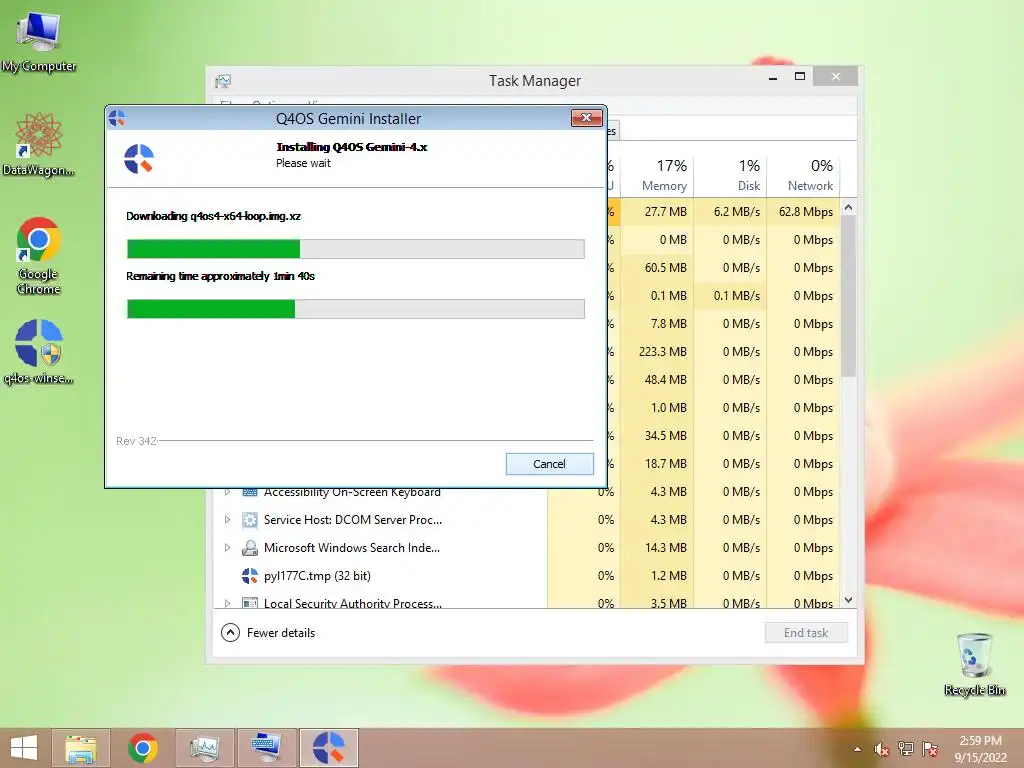Open the Action Center flag icon
This screenshot has height=768, width=1024.
[x=930, y=749]
